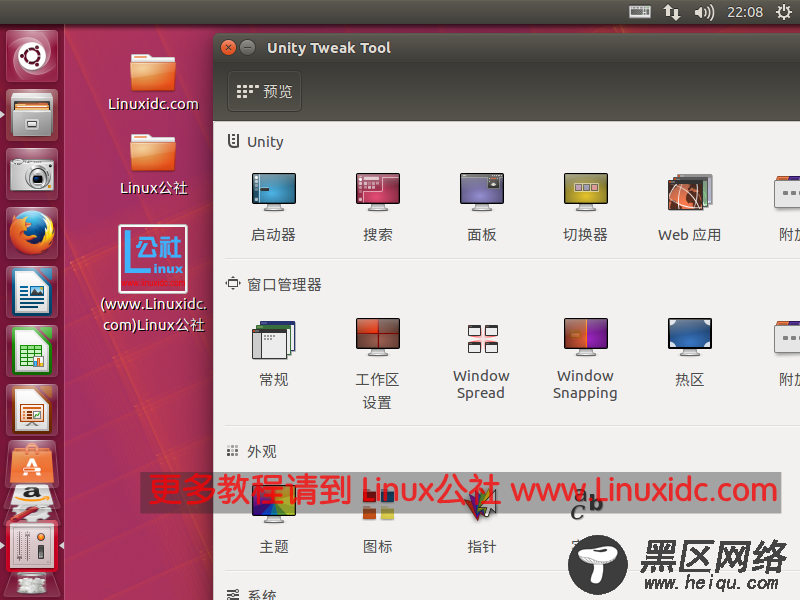Viewport: 800px width, 600px height.
Task: Click the 外观 section heading
Action: pyautogui.click(x=262, y=452)
